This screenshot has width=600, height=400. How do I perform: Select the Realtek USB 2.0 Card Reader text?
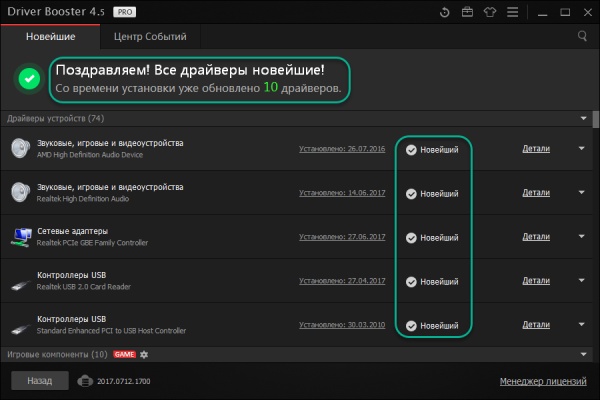tap(84, 287)
